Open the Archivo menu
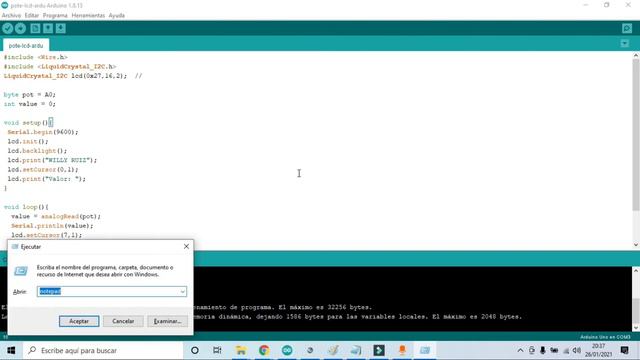Image resolution: width=640 pixels, height=360 pixels. [11, 16]
